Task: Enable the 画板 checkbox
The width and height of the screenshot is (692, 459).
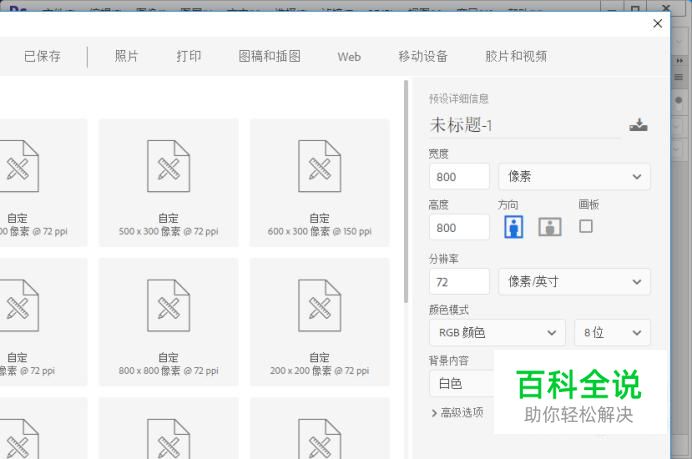Action: (x=586, y=226)
